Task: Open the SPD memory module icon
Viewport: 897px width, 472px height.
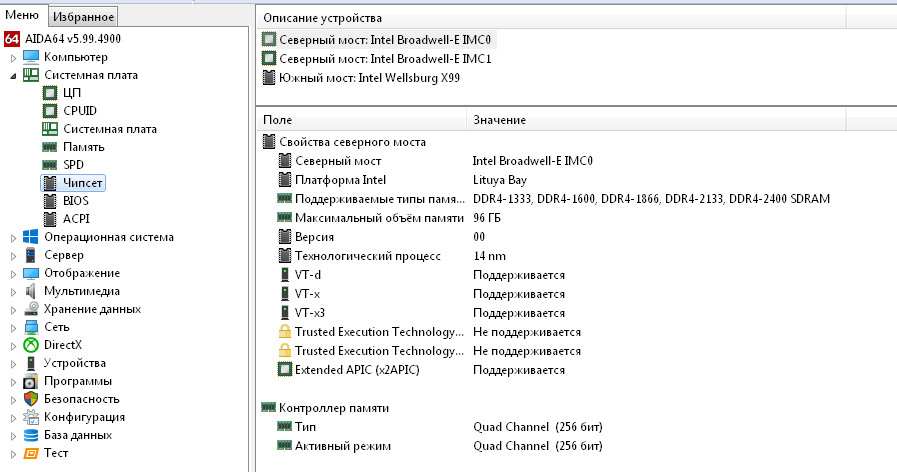Action: coord(50,165)
